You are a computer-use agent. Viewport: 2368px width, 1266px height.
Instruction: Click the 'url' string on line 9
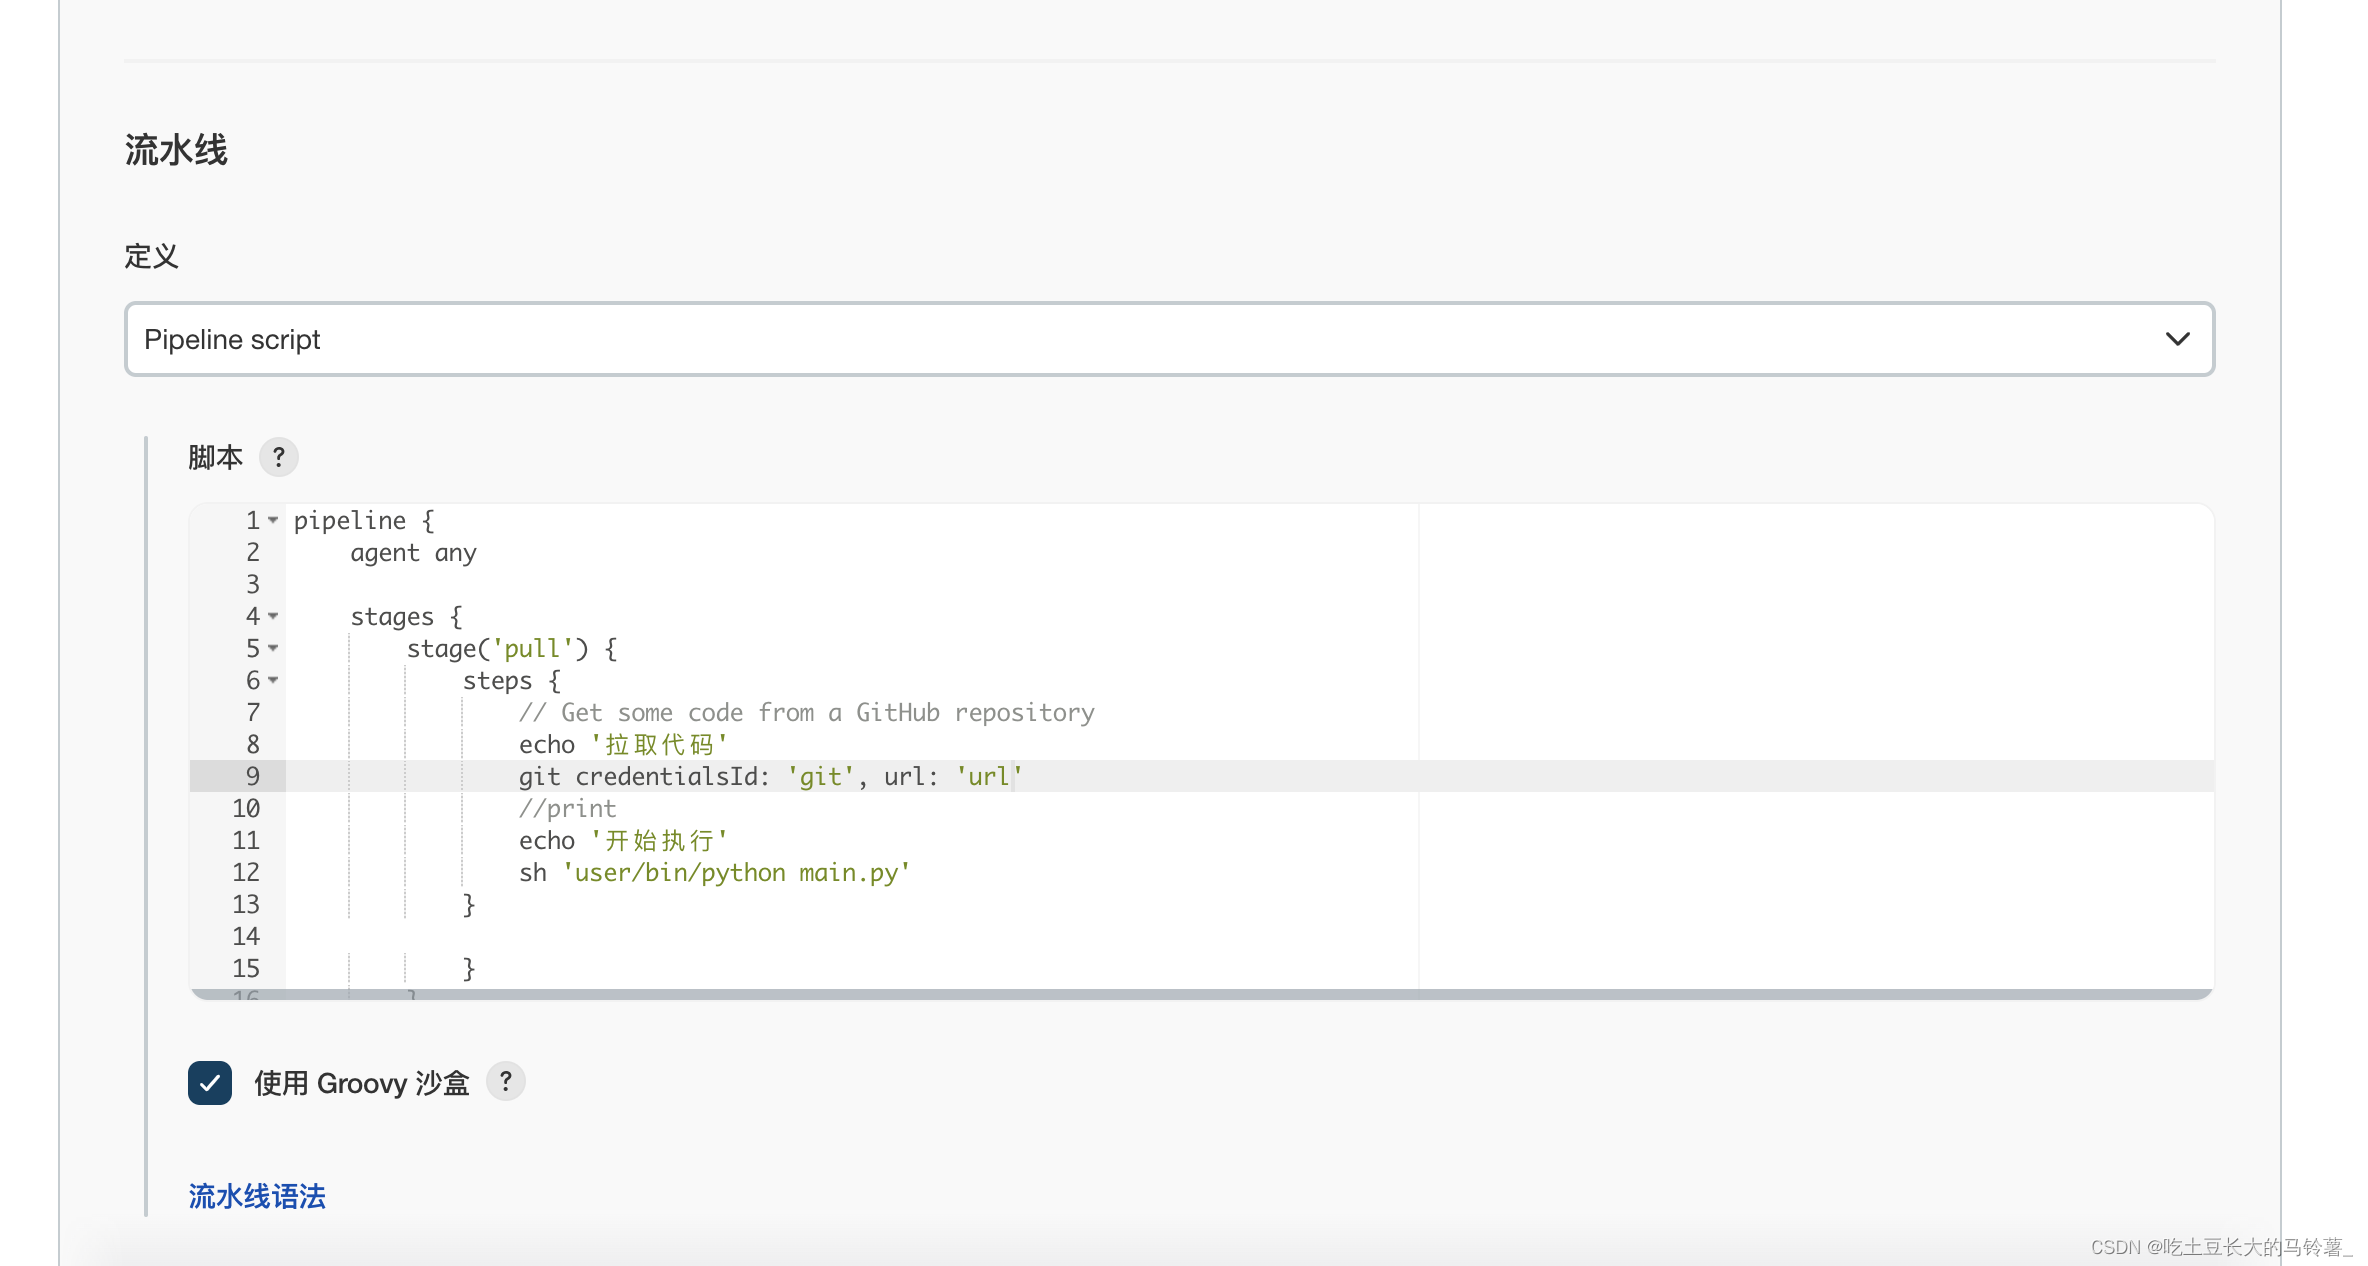coord(988,776)
